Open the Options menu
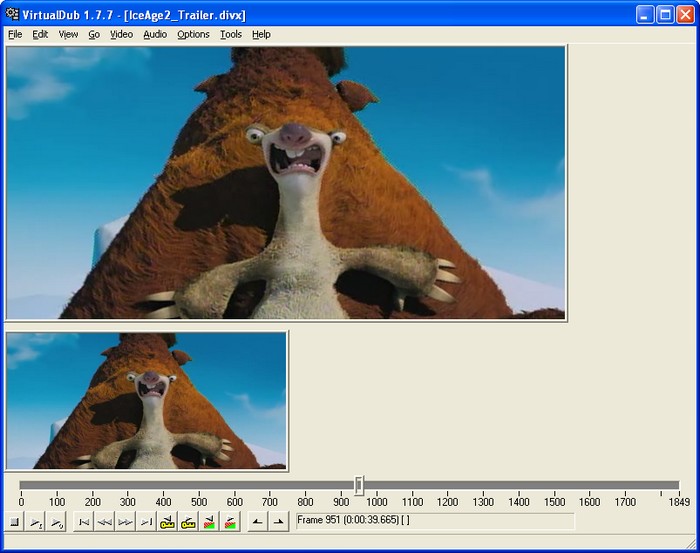This screenshot has width=700, height=553. (193, 34)
